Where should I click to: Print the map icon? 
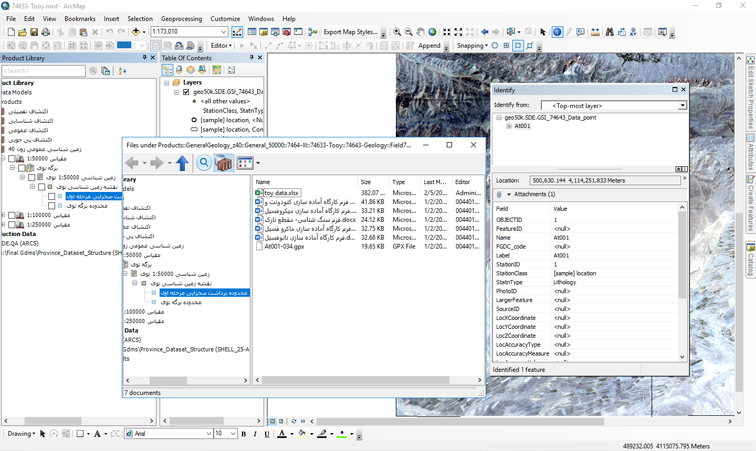(45, 32)
